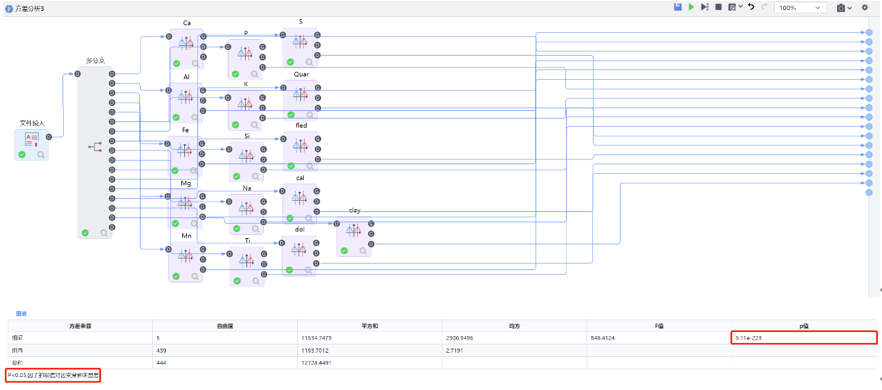882x390 pixels.
Task: Expand the log view dropdown arrow in toolbar
Action: tap(740, 7)
